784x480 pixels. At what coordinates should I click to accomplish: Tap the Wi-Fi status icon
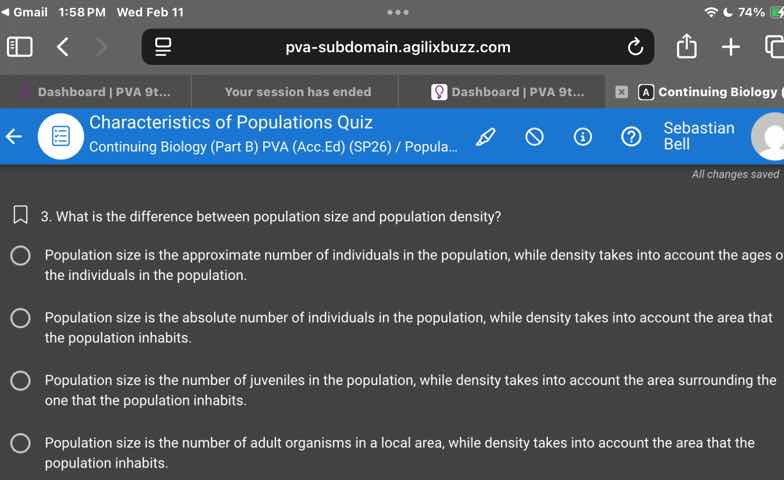click(710, 12)
